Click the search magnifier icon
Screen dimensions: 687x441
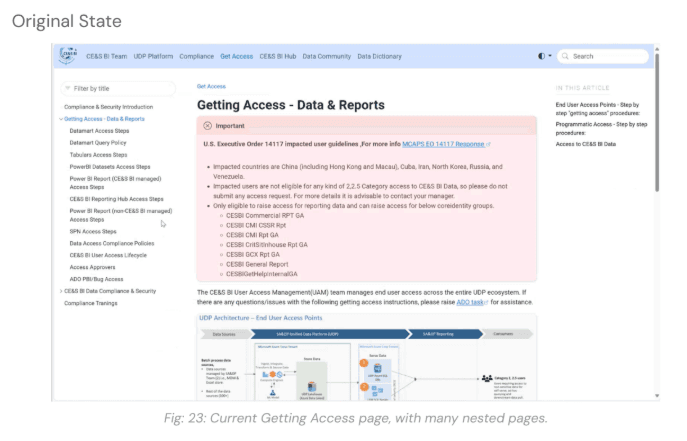(x=565, y=56)
